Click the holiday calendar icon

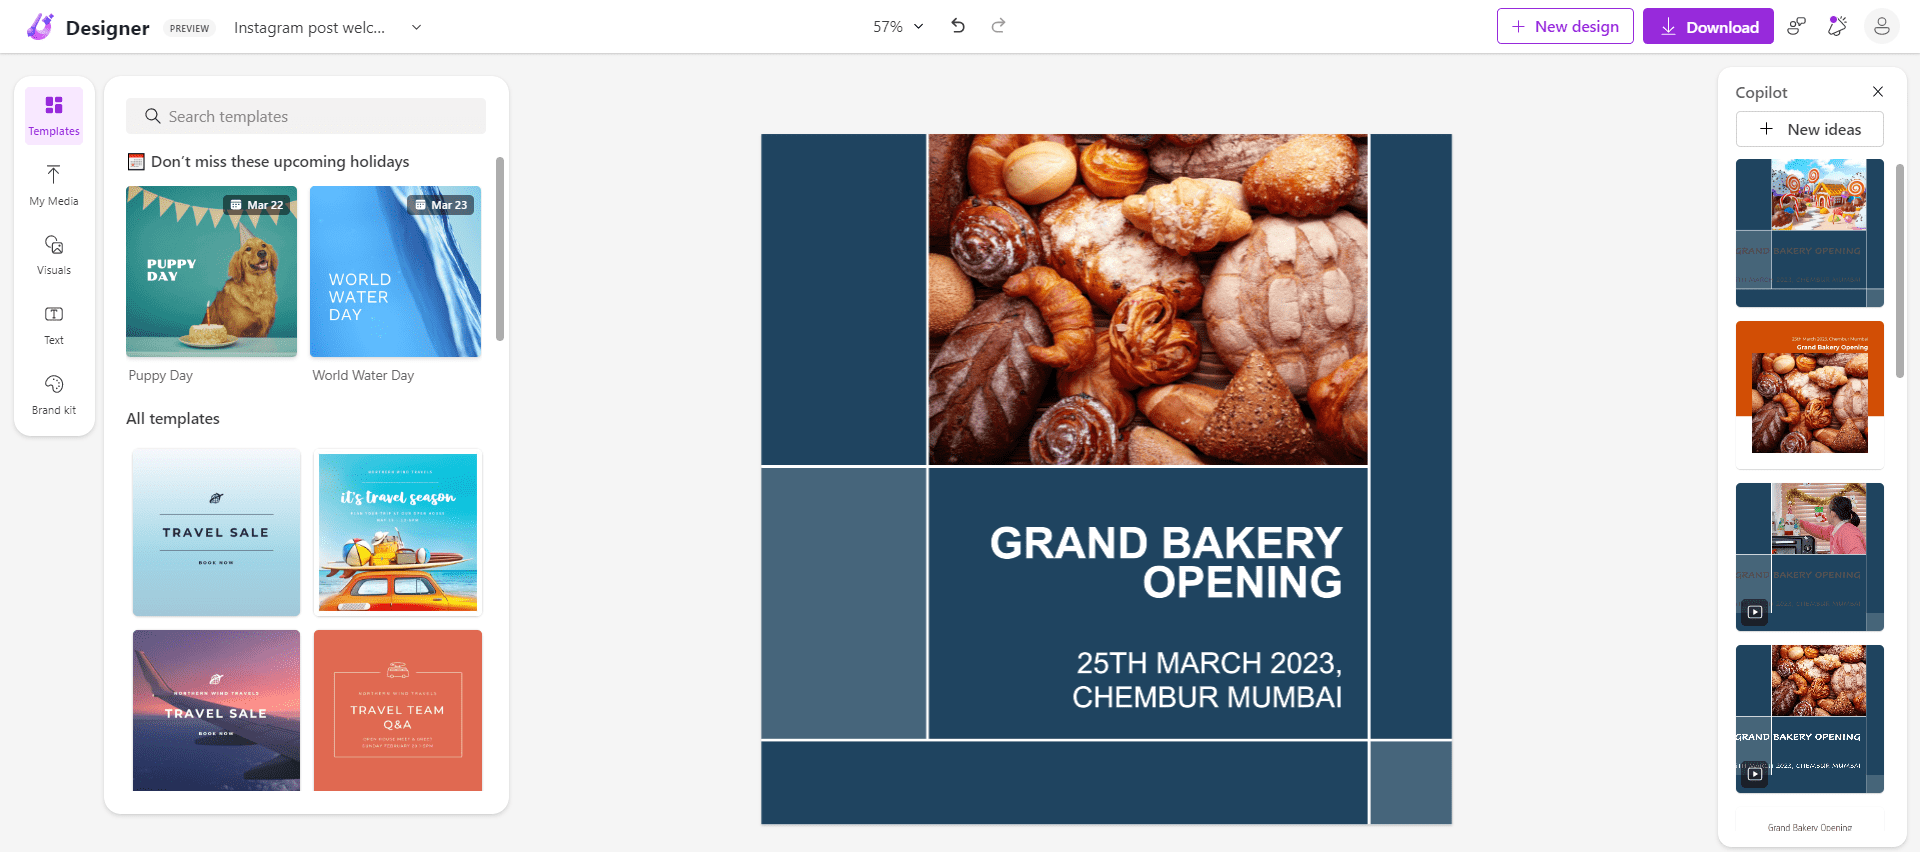[136, 161]
